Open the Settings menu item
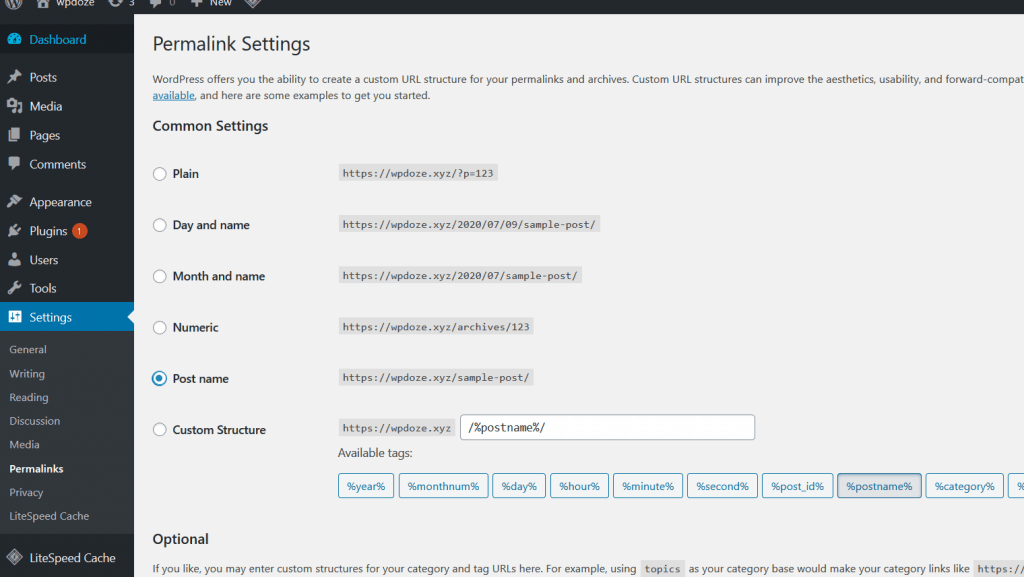1024x577 pixels. coord(67,317)
